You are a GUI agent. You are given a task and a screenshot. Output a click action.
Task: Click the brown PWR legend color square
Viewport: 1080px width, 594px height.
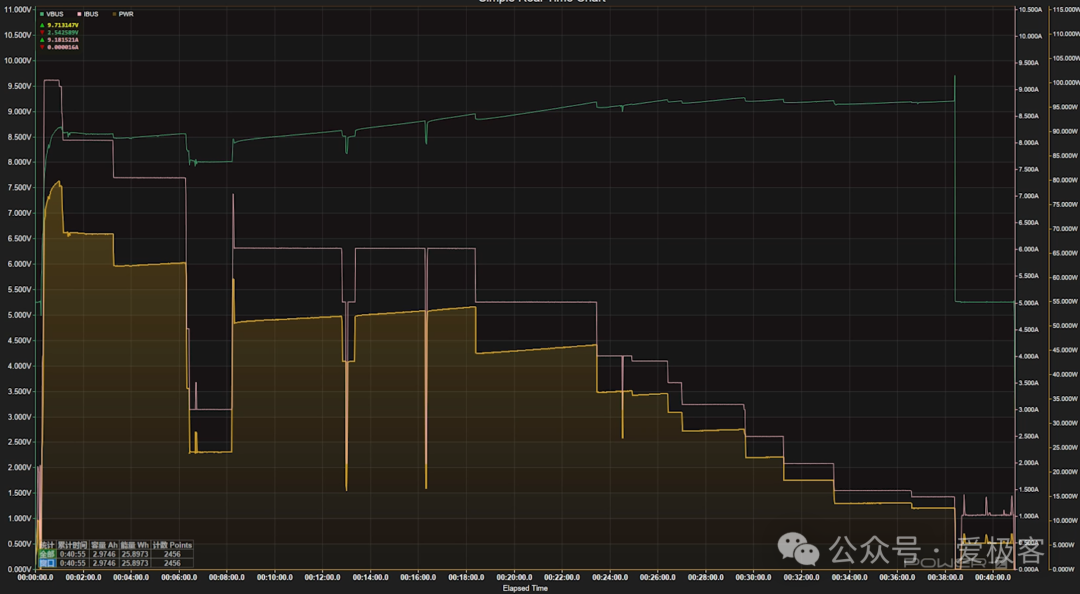114,14
